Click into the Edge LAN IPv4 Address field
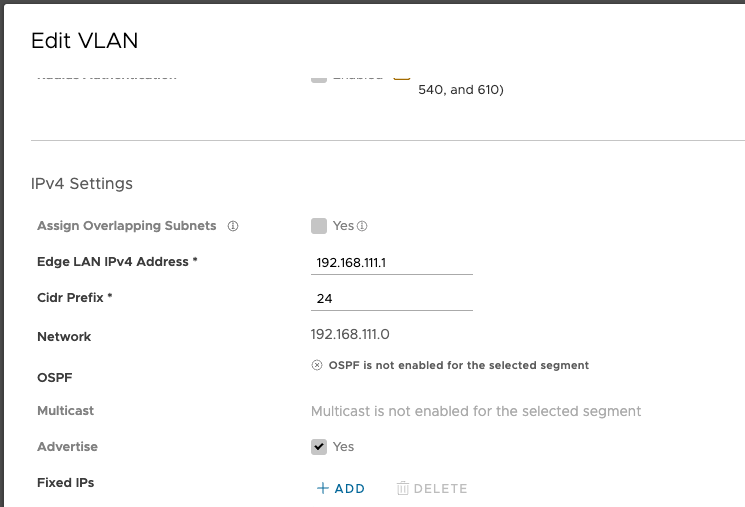Screen dimensions: 745x507 coord(392,263)
